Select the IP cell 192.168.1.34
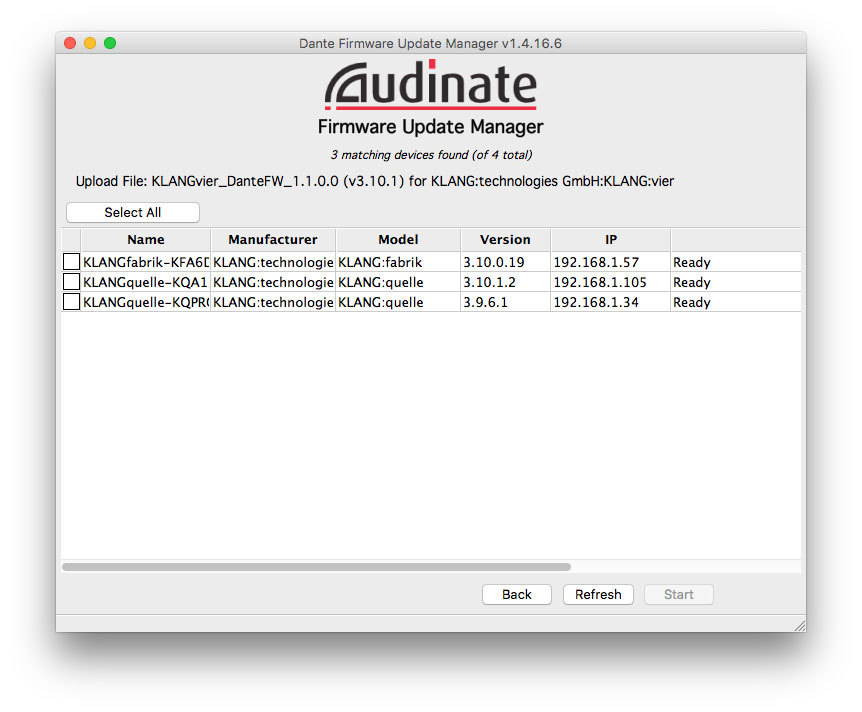This screenshot has width=862, height=712. (610, 302)
